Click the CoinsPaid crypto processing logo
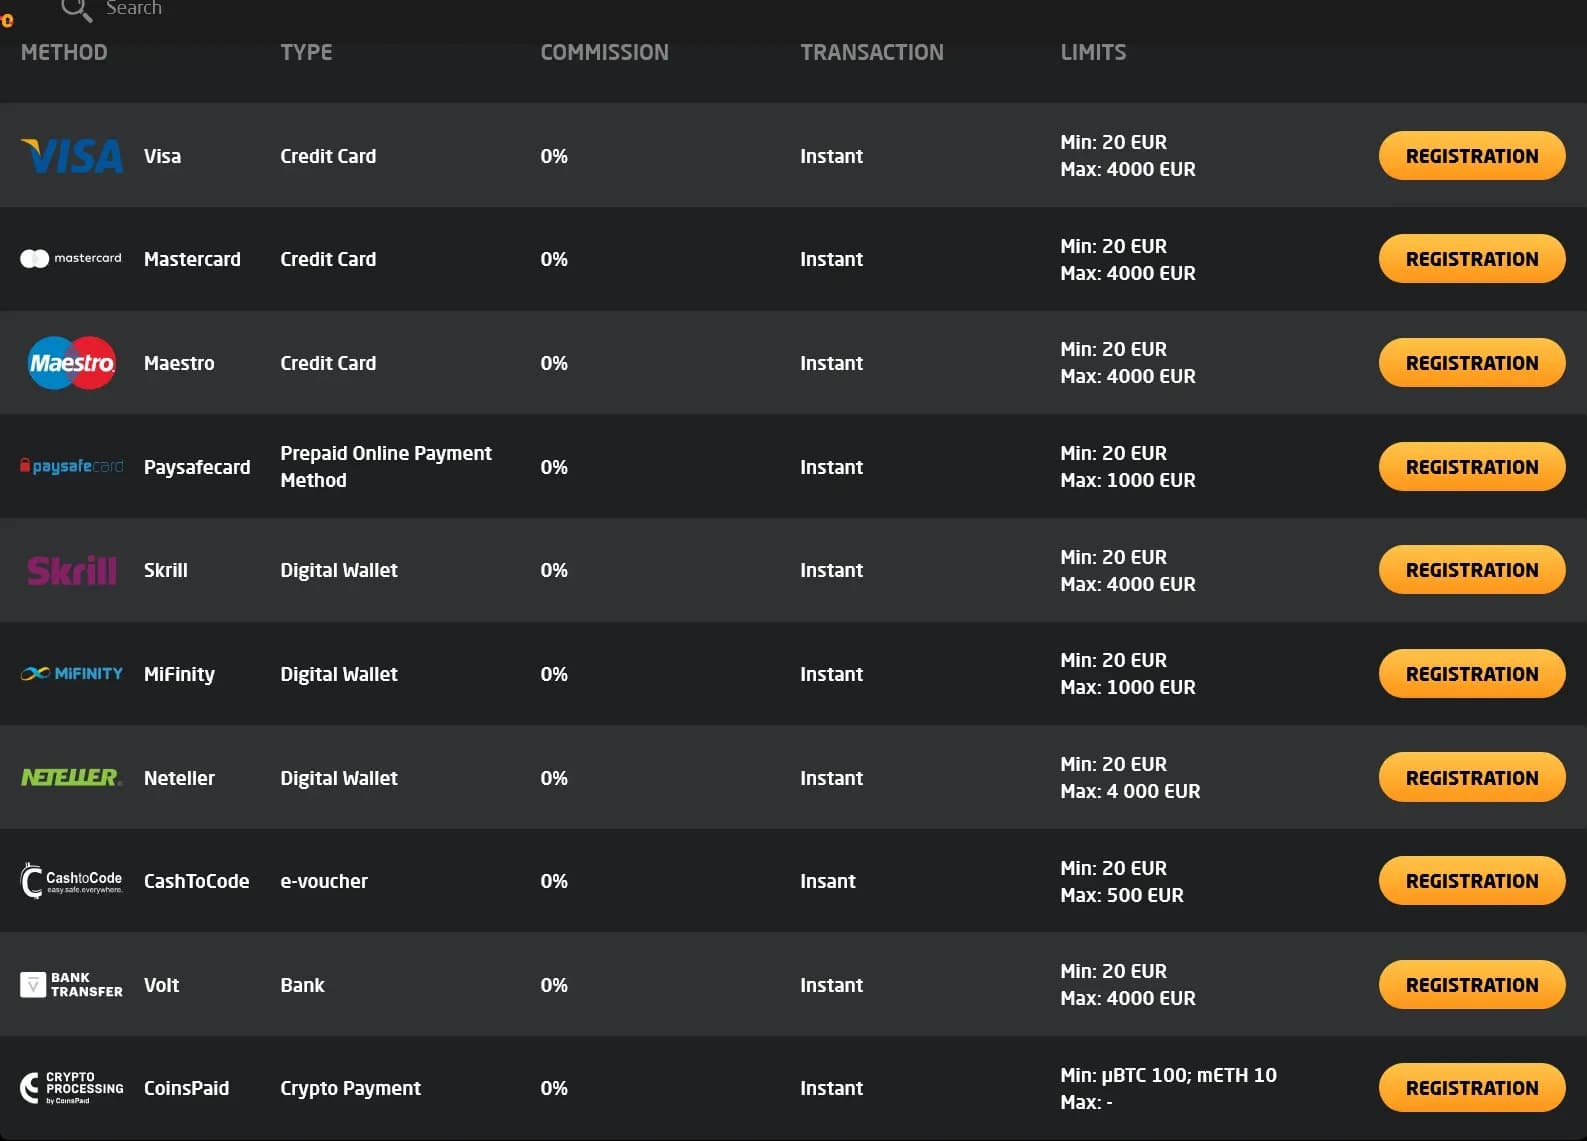 point(71,1088)
